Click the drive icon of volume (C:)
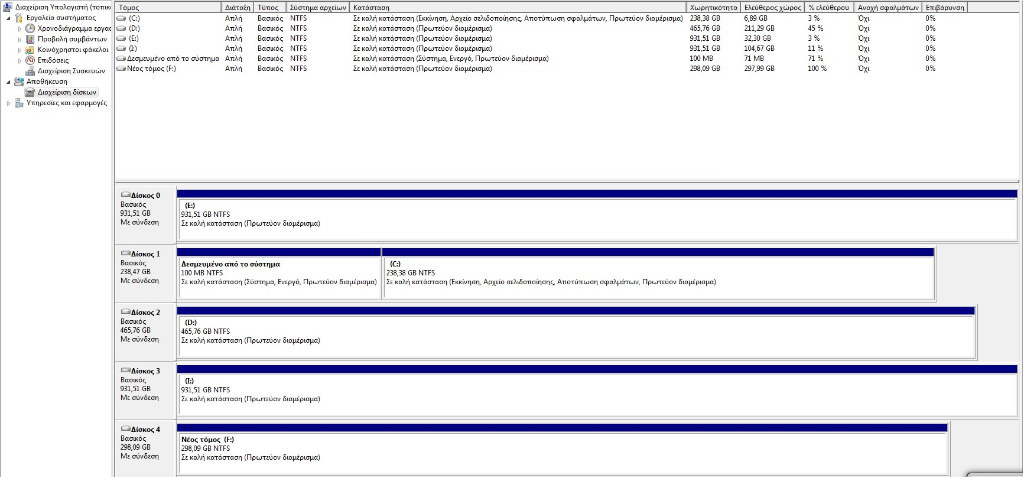The image size is (1023, 477). pos(122,18)
